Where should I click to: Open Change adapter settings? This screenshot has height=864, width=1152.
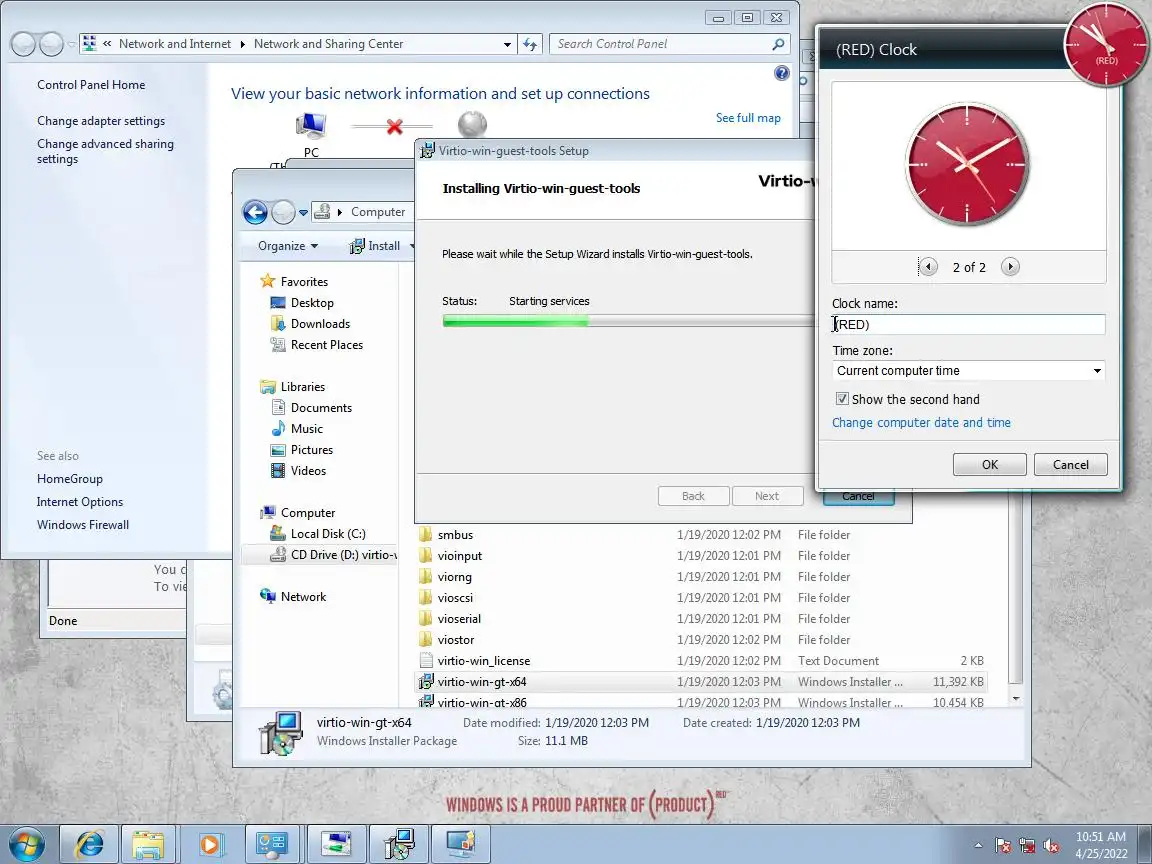pyautogui.click(x=101, y=120)
